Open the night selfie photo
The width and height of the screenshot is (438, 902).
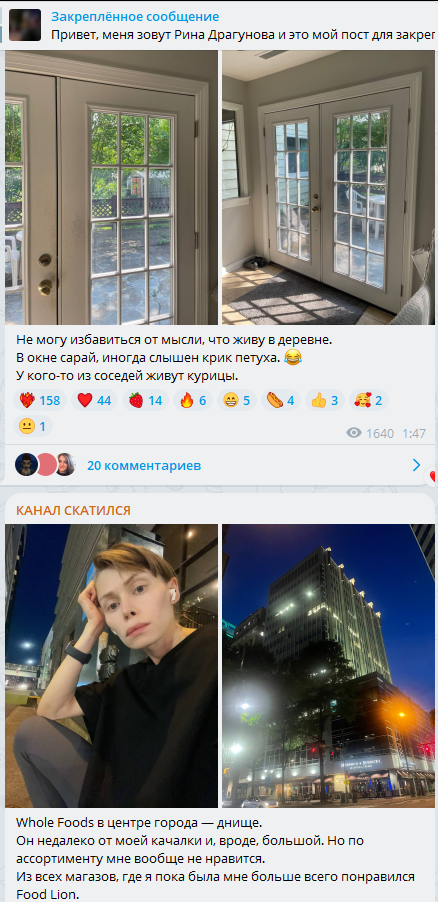(x=112, y=666)
